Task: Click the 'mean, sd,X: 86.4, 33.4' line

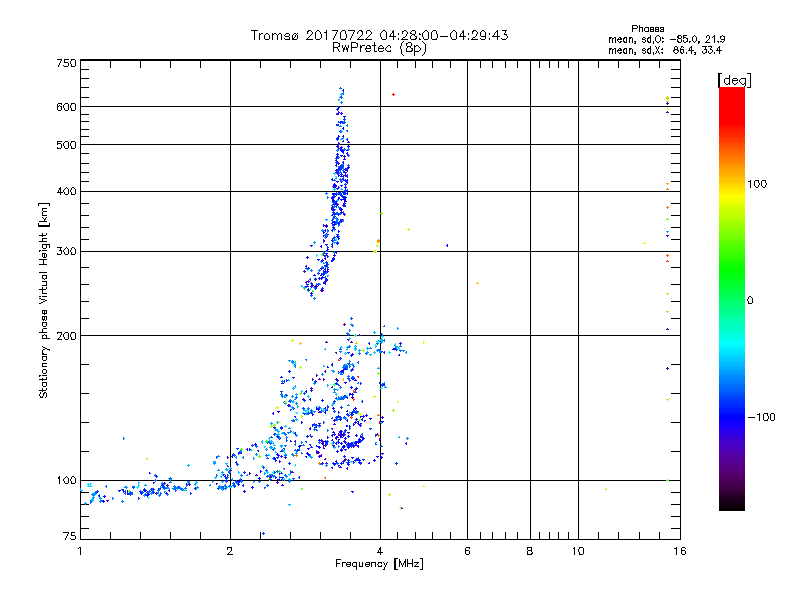Action: coord(665,50)
